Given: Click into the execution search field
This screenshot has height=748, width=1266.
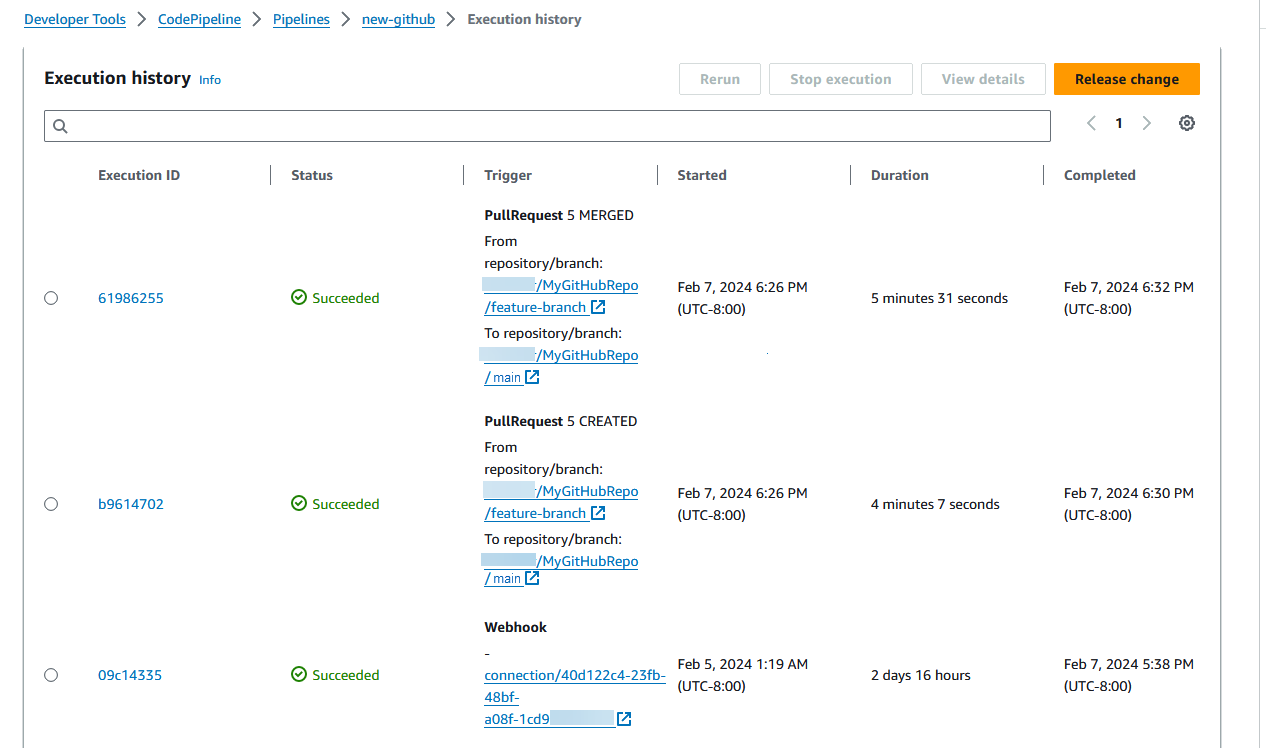Looking at the screenshot, I should [546, 125].
